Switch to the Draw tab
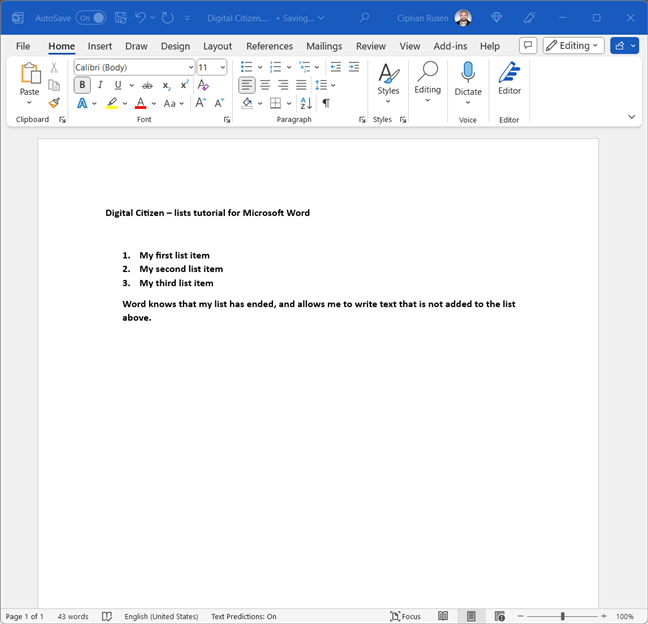648x624 pixels. (136, 46)
